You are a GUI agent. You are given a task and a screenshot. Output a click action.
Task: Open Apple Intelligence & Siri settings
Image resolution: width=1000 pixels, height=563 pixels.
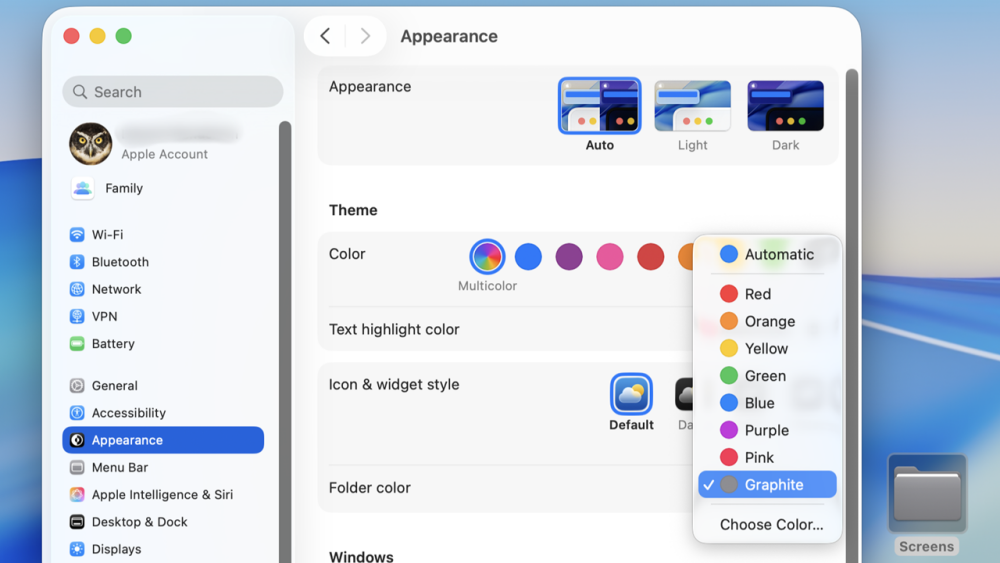click(x=160, y=495)
